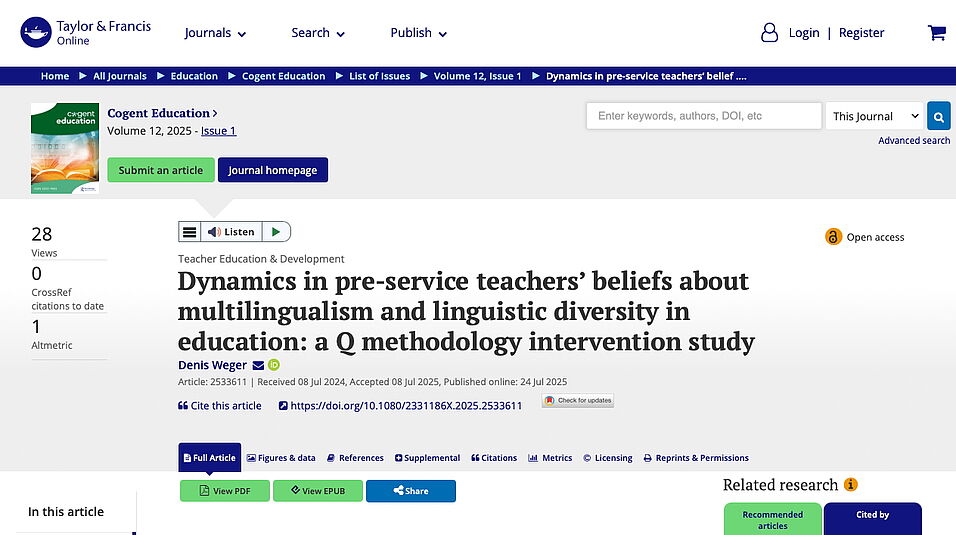Screen dimensions: 956x535
Task: Click the Taylor & Francis Online logo
Action: click(x=86, y=33)
